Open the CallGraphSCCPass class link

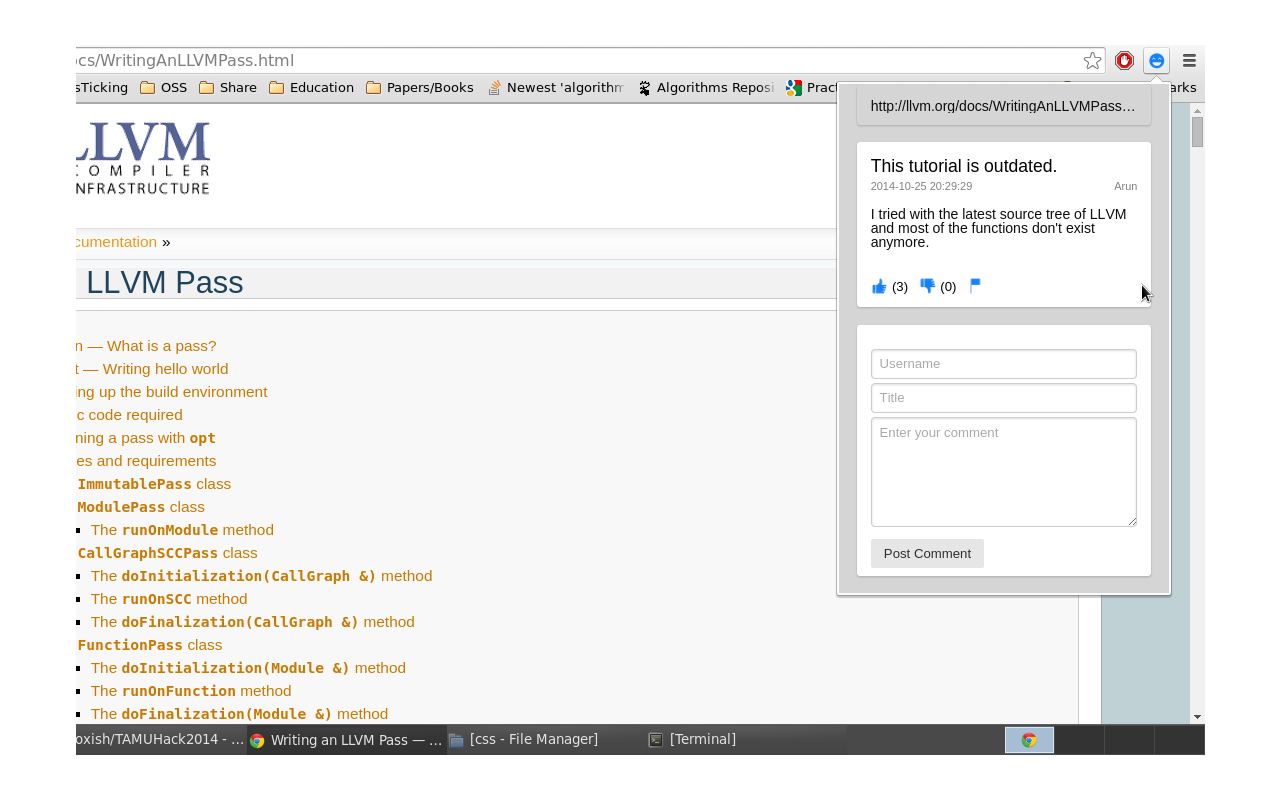click(x=167, y=553)
